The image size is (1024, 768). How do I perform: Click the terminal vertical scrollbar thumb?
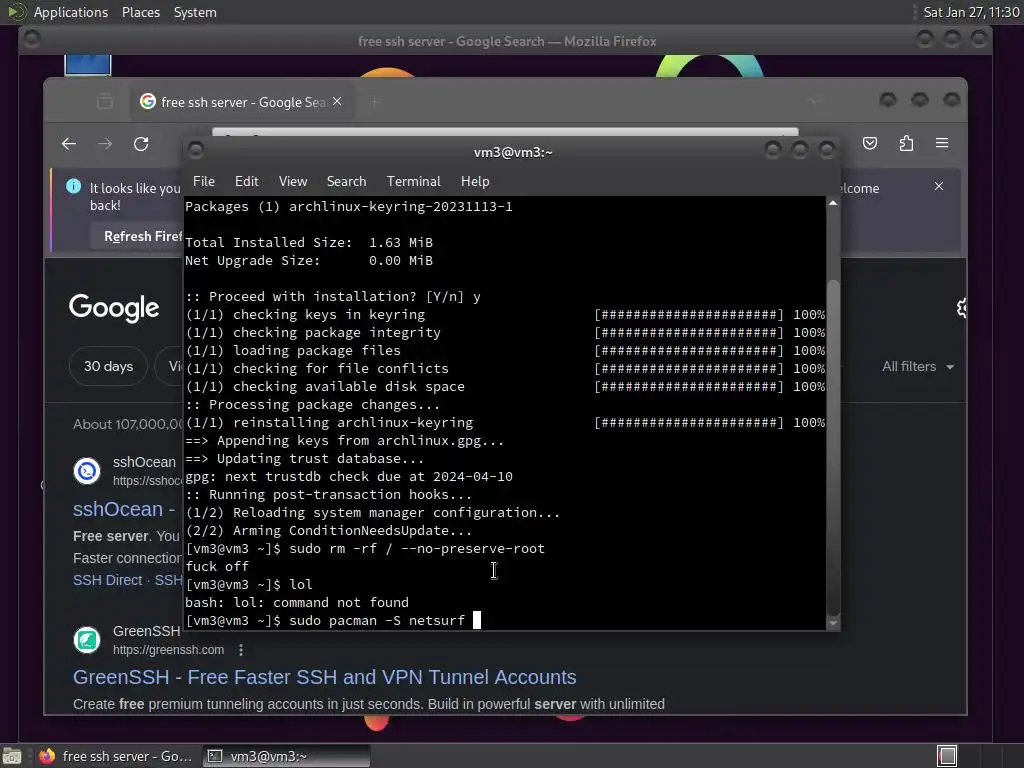(x=833, y=447)
